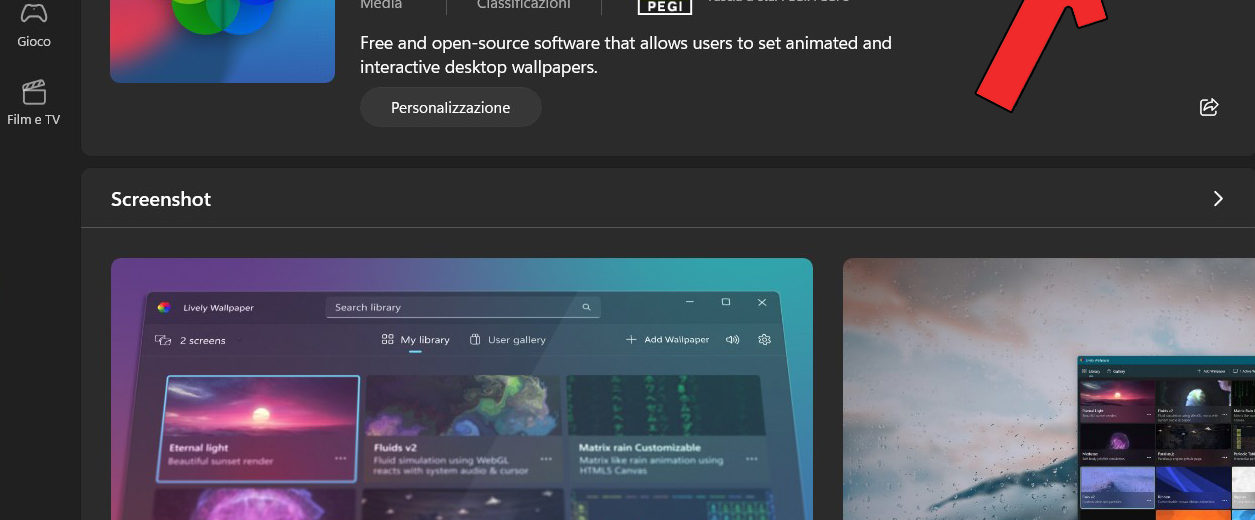
Task: Share this app using the share icon
Action: (1208, 107)
